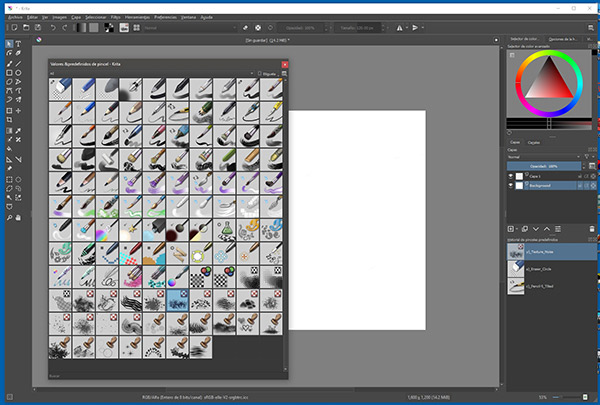Hide the Background layer eye
Image resolution: width=600 pixels, height=405 pixels.
tap(510, 185)
